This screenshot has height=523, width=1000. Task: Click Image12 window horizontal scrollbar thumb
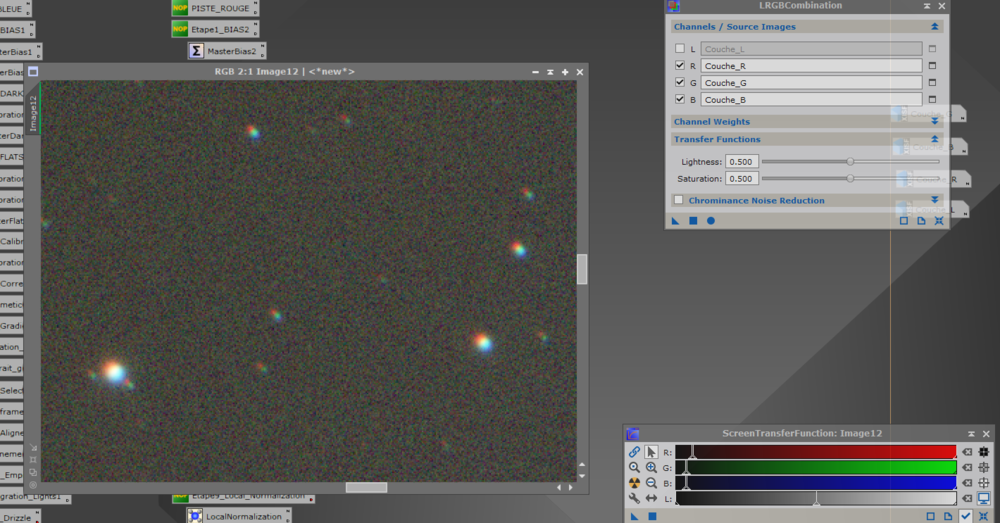[366, 487]
